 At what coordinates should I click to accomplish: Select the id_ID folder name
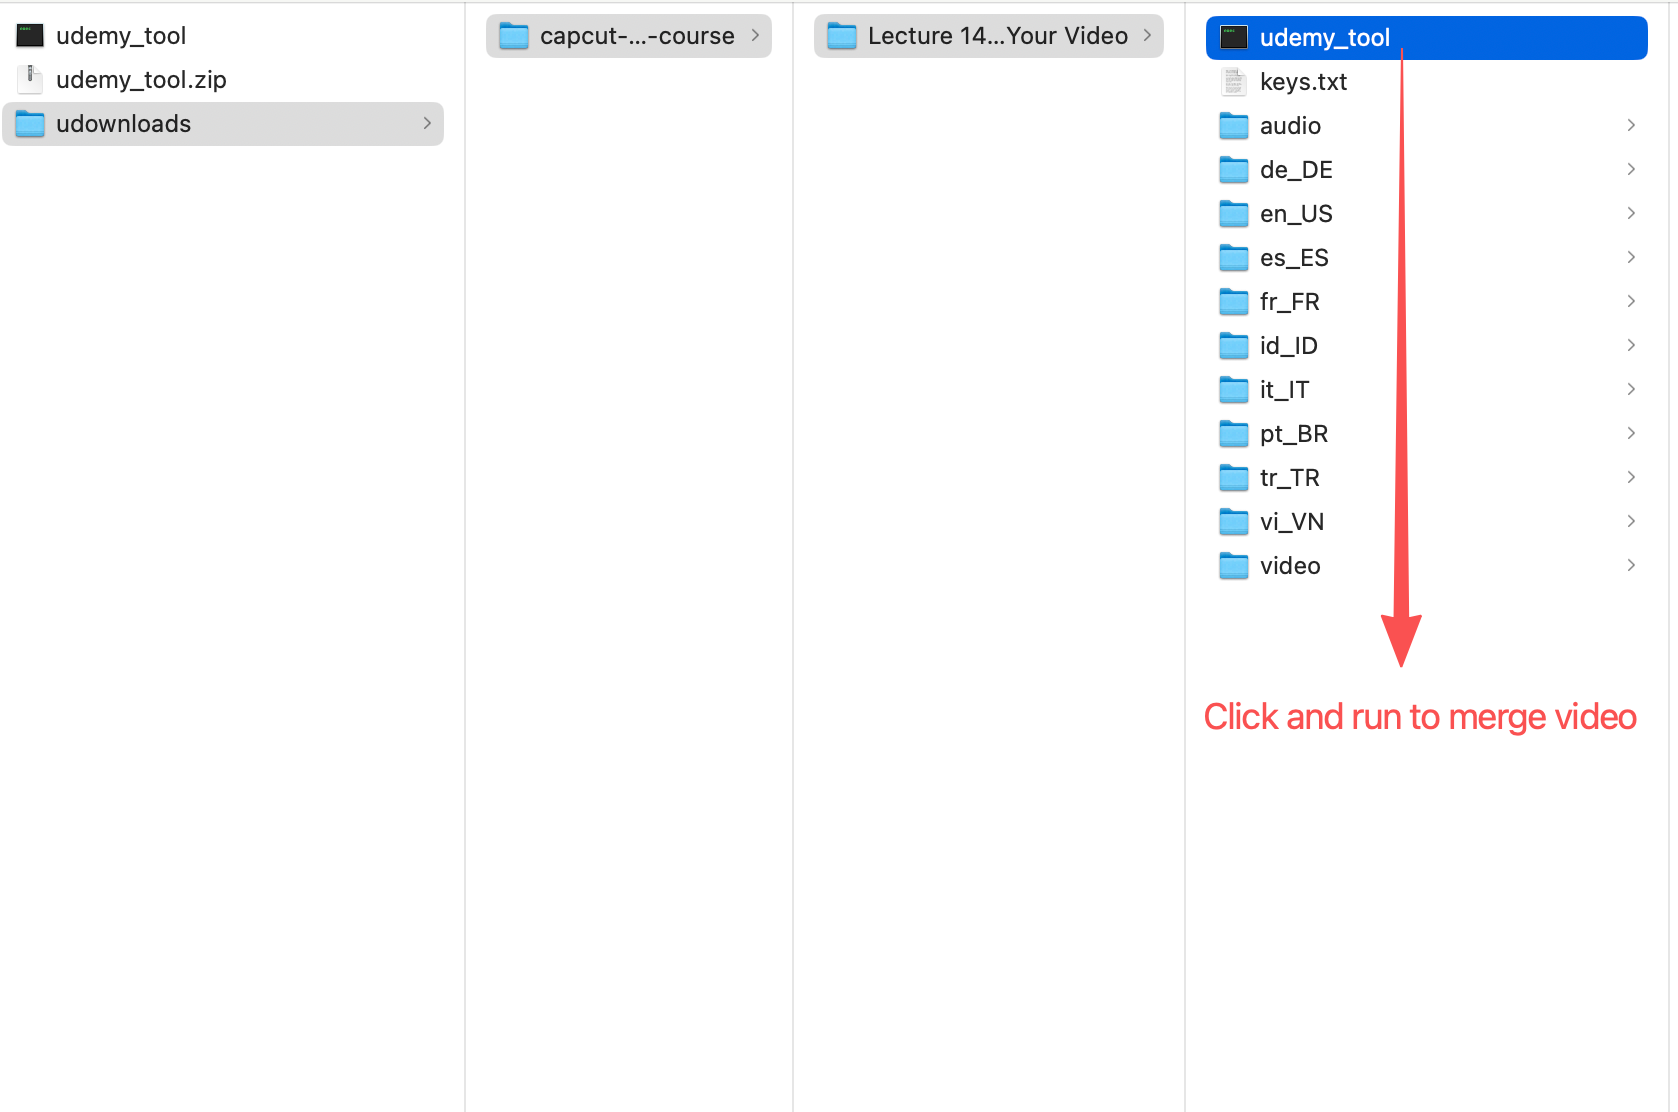tap(1289, 346)
